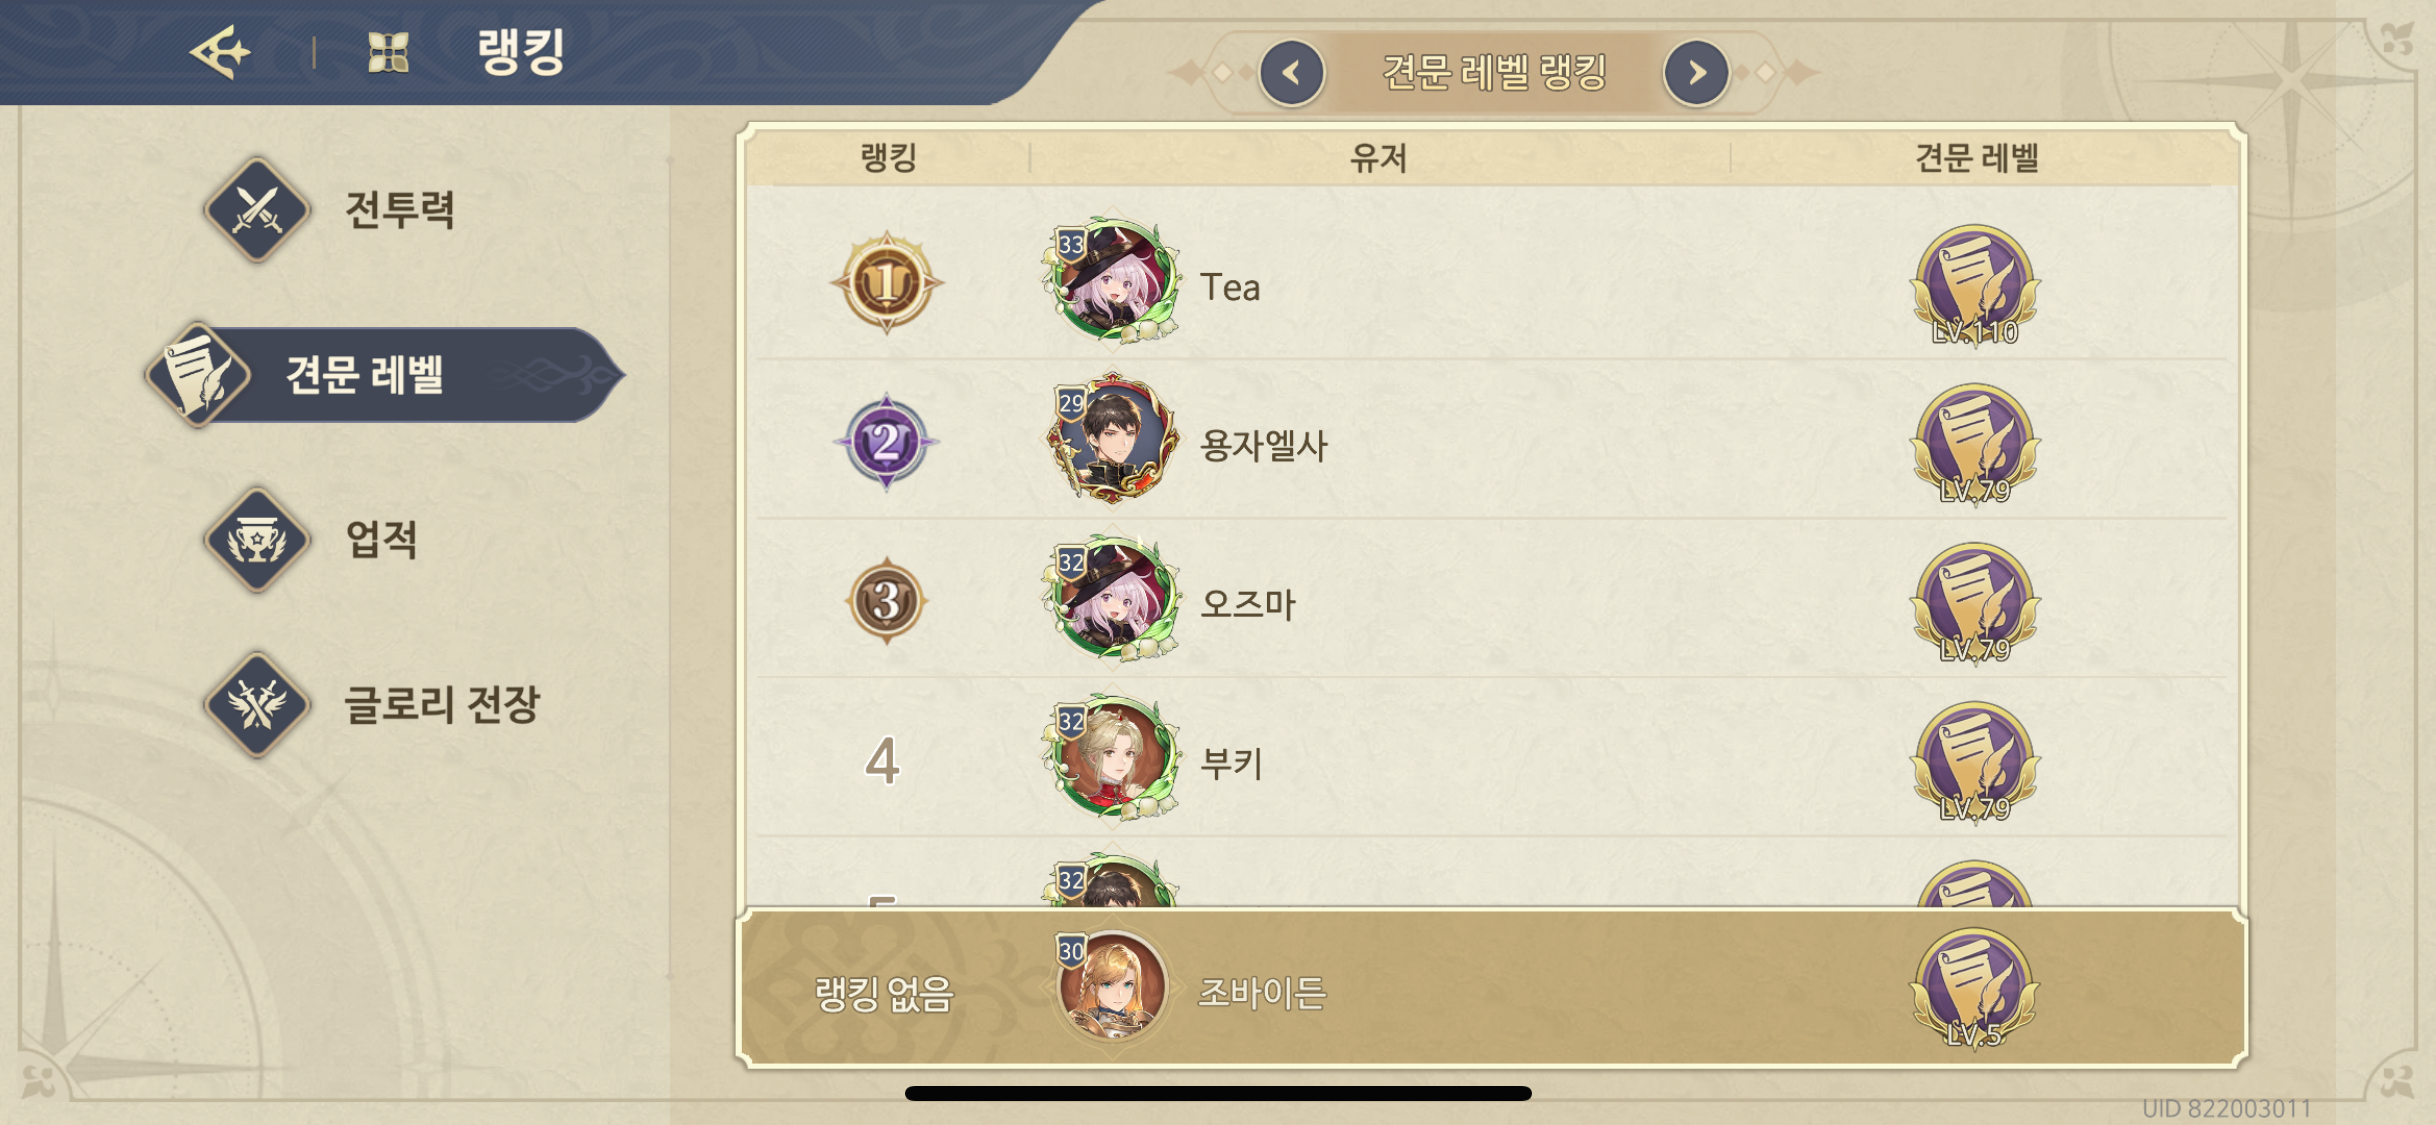Select the 글로리 전장 winged swords icon

(x=257, y=704)
